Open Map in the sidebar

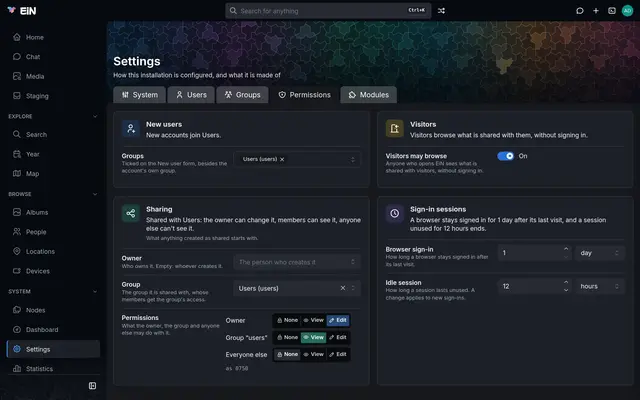(x=53, y=173)
